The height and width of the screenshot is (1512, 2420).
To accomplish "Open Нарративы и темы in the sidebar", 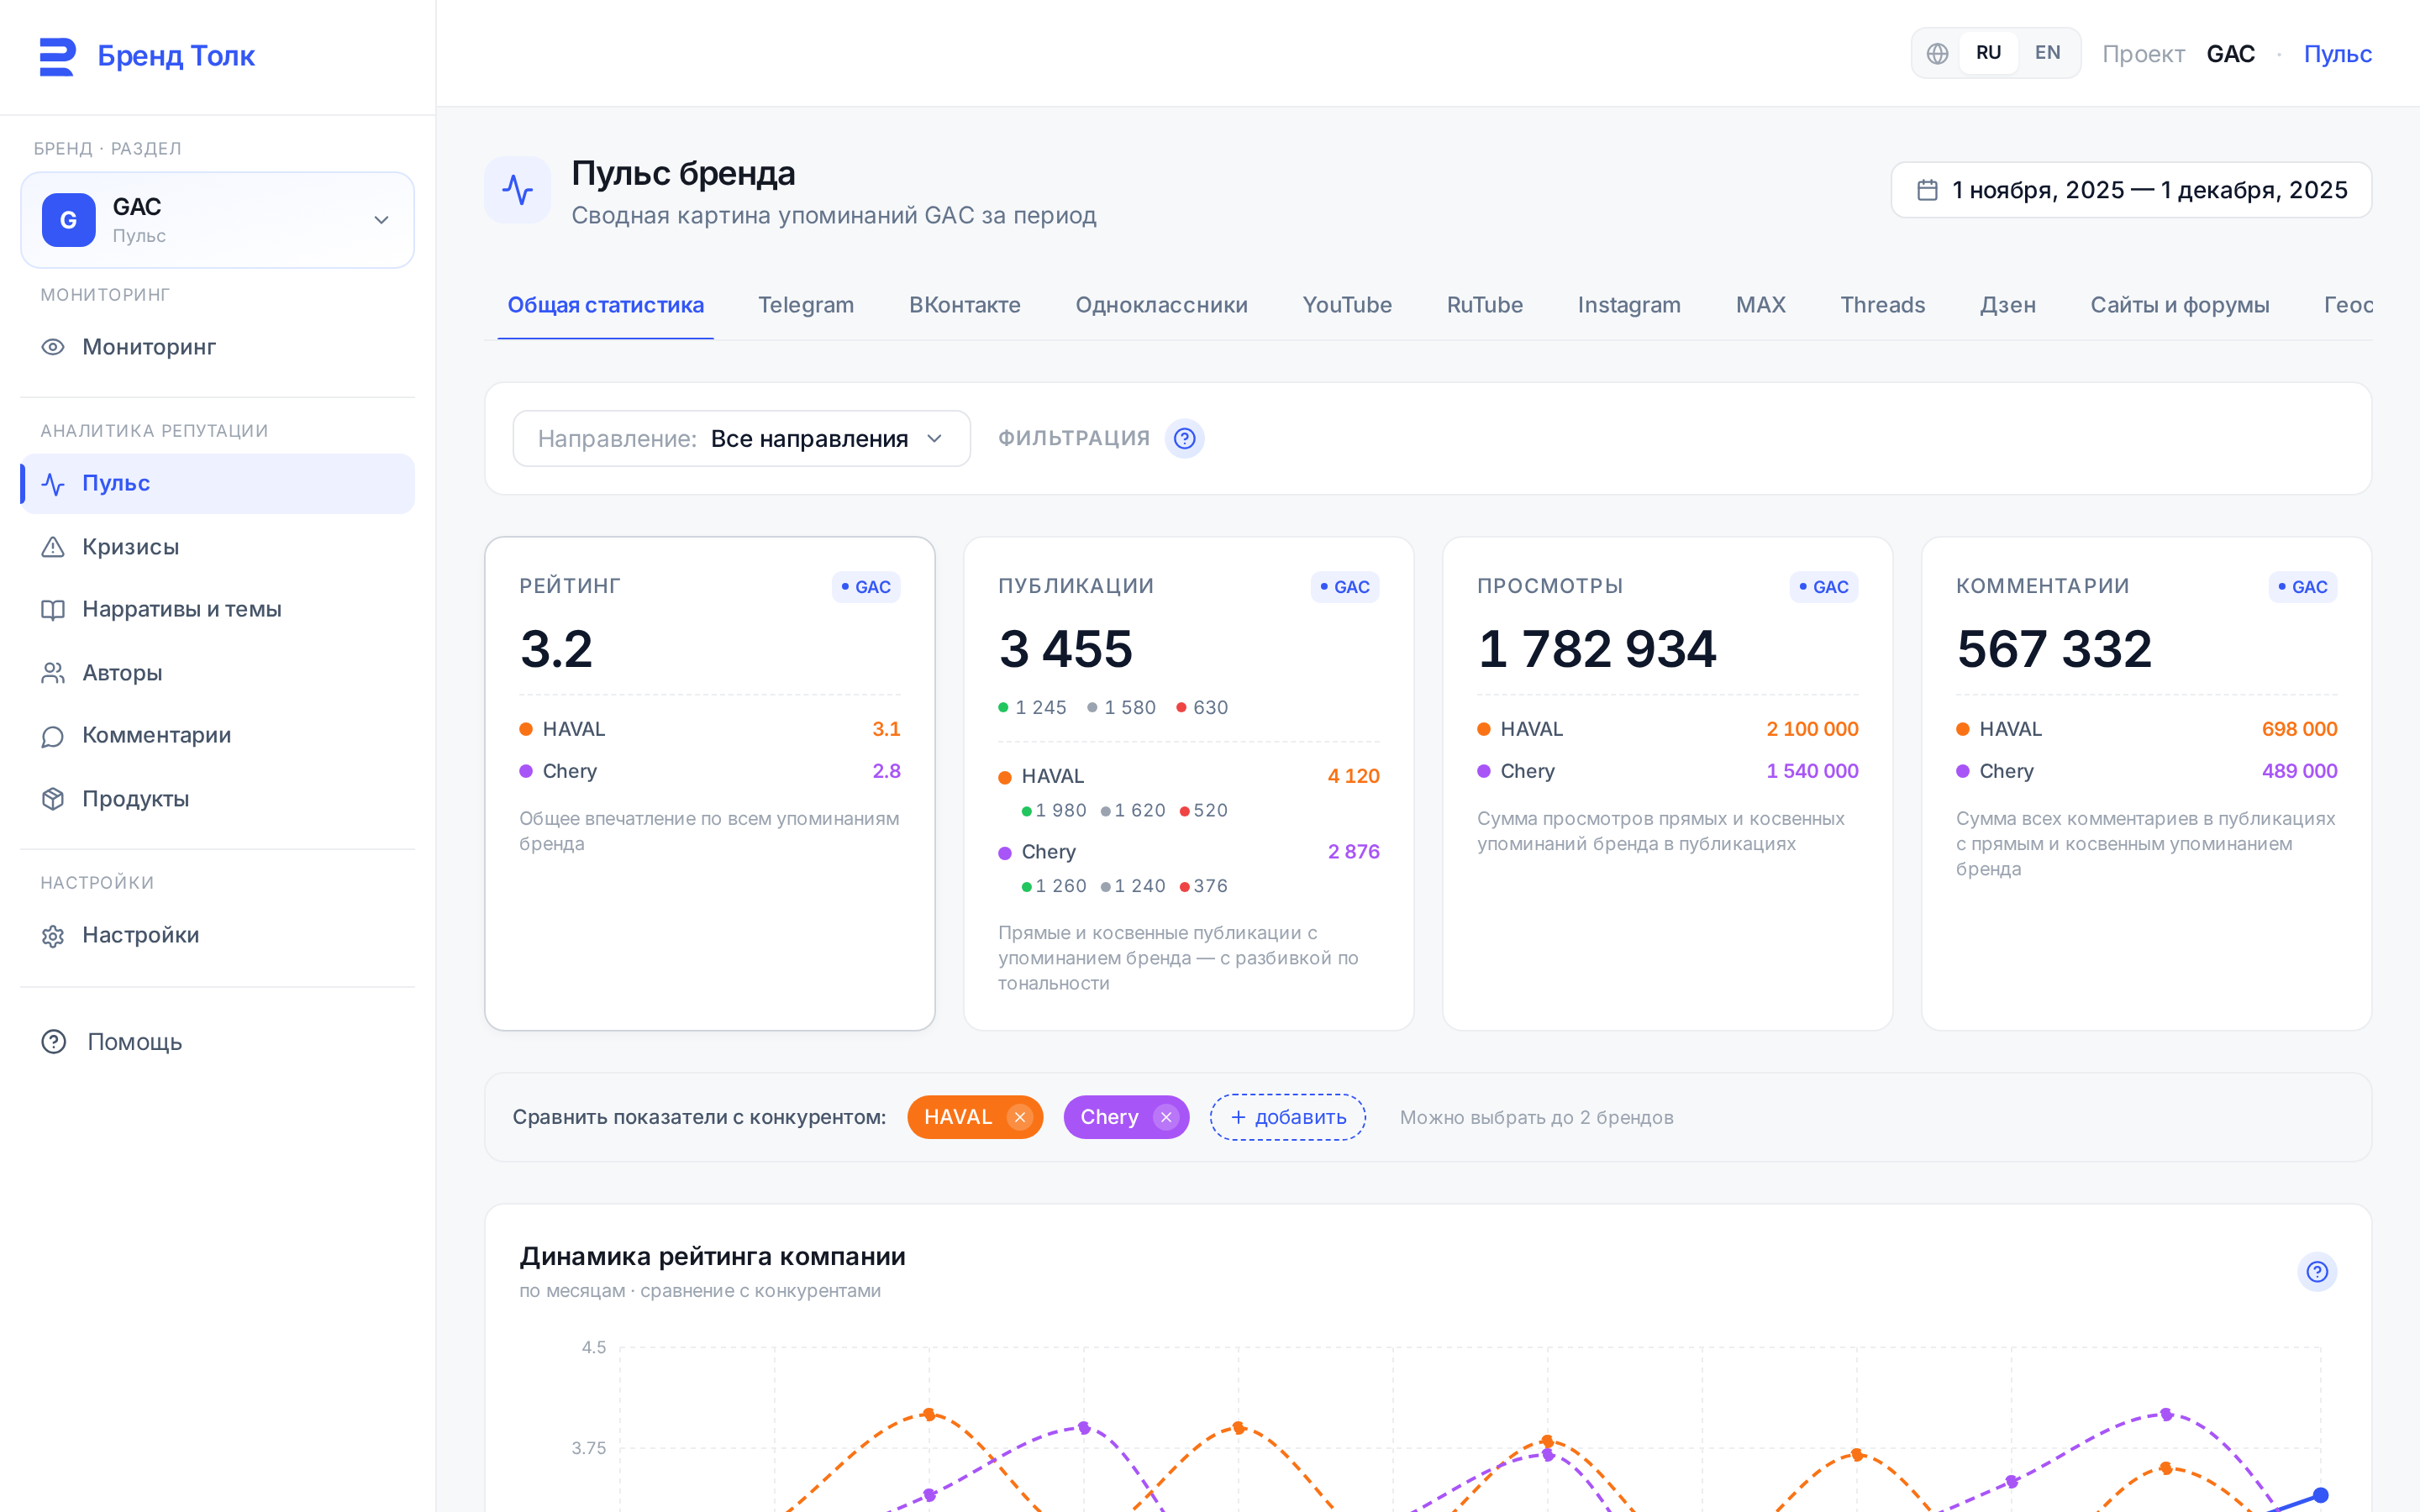I will (x=217, y=610).
